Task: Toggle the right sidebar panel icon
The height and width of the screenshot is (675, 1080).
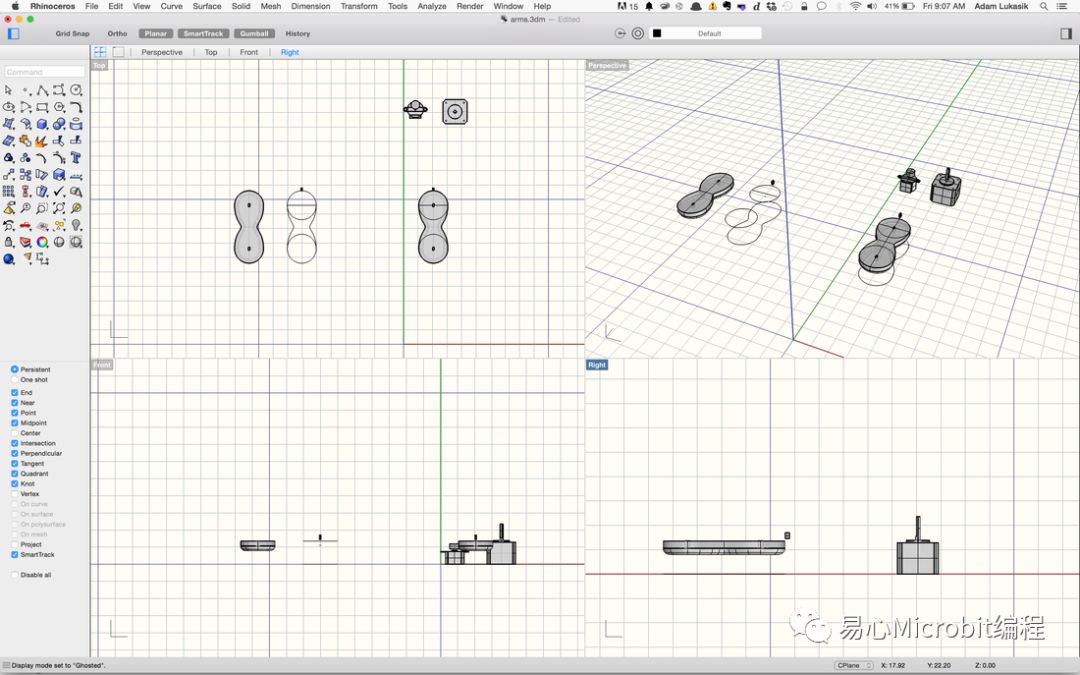Action: point(1066,33)
